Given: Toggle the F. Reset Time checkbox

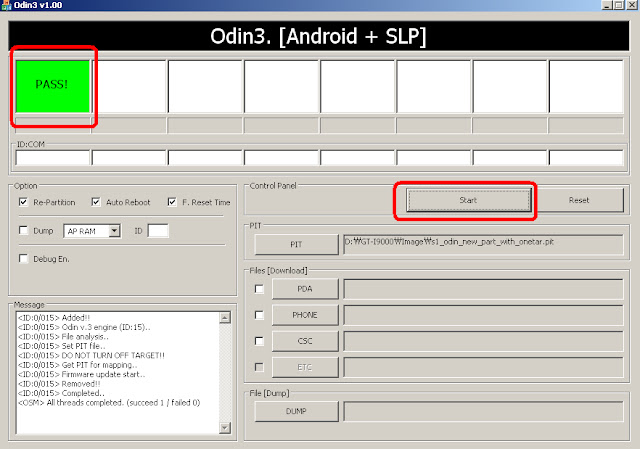Looking at the screenshot, I should (172, 202).
